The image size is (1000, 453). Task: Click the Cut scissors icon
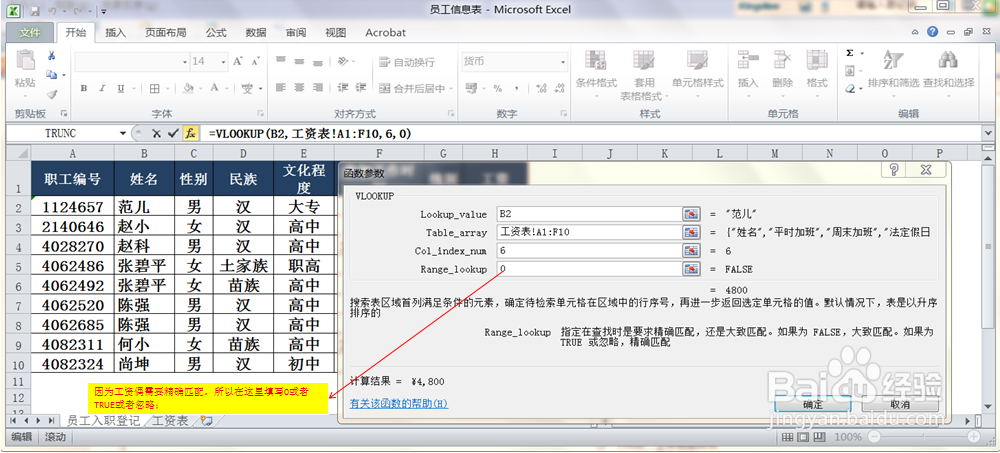click(x=52, y=56)
